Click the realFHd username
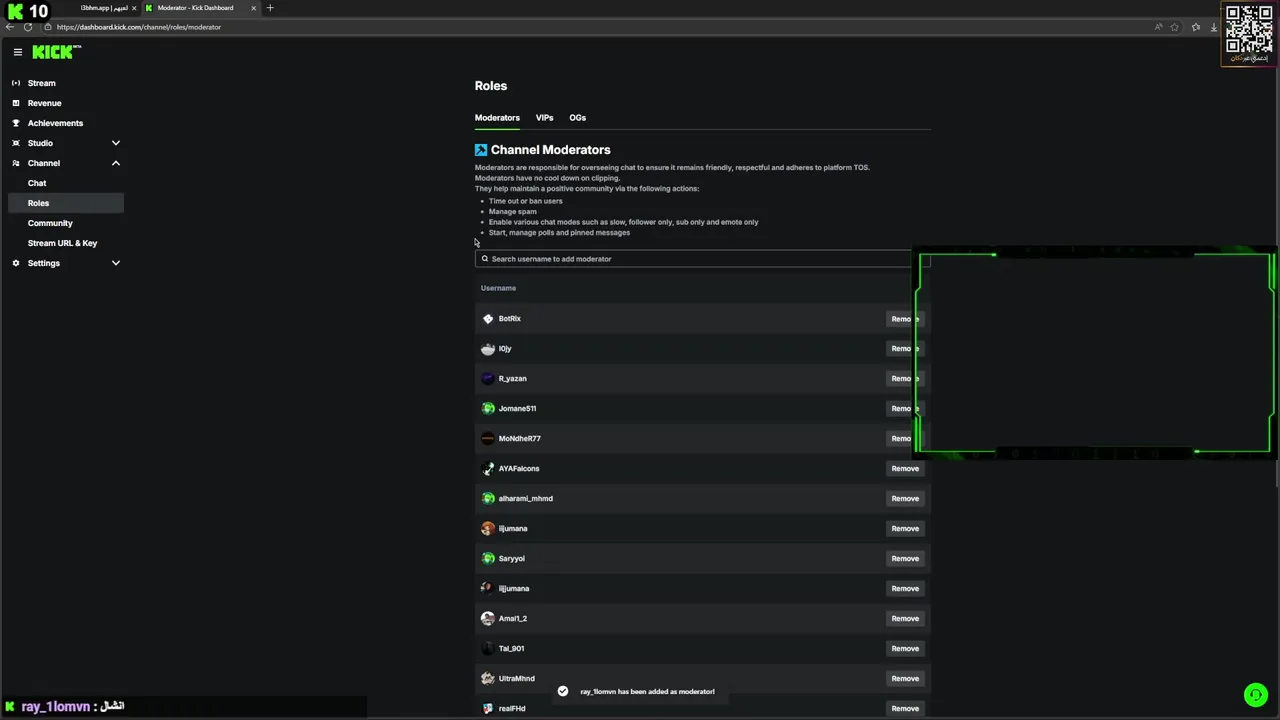Image resolution: width=1280 pixels, height=720 pixels. 512,708
